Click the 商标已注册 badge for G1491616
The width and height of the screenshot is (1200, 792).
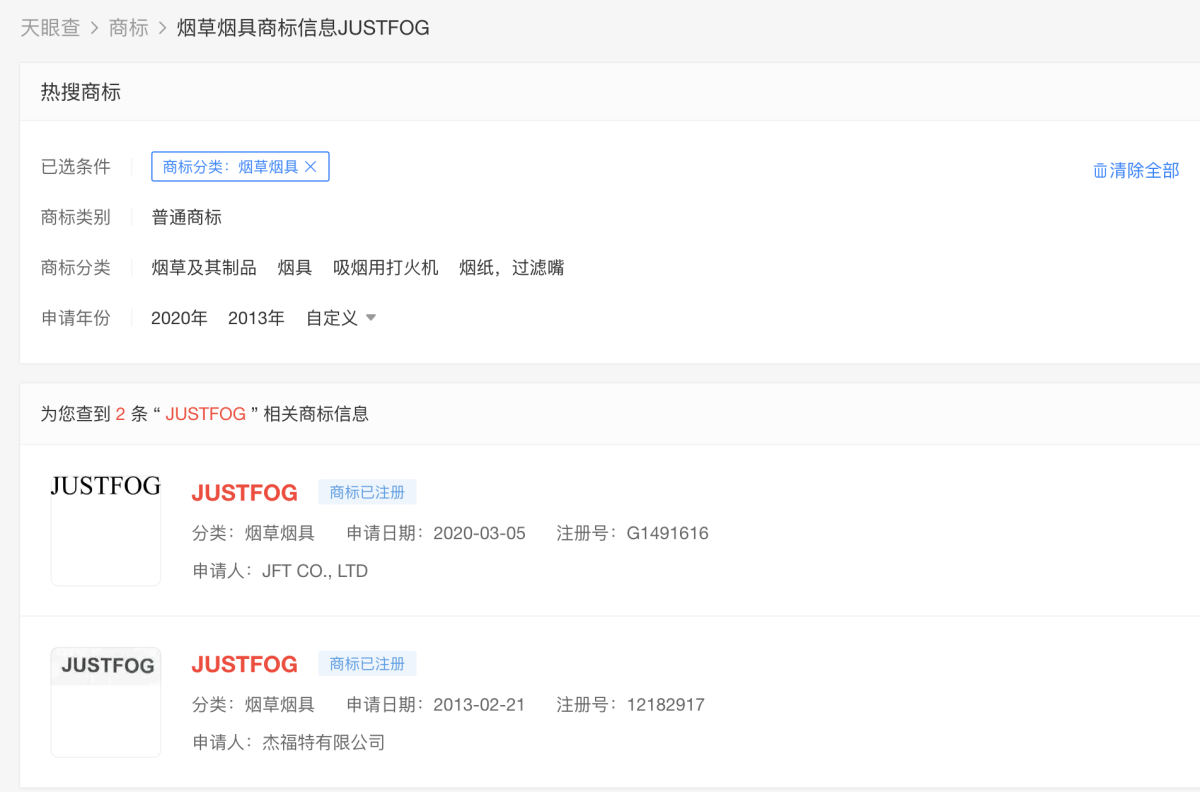[367, 492]
